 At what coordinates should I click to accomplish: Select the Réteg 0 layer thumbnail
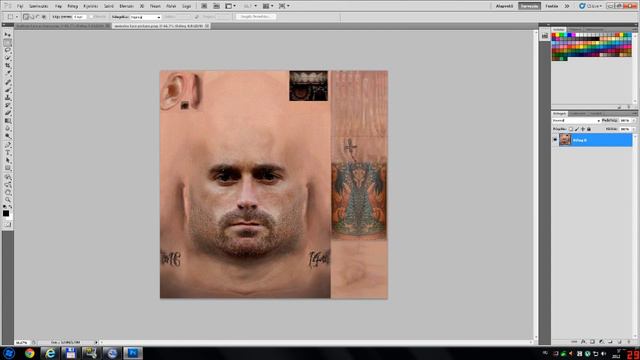pos(565,140)
